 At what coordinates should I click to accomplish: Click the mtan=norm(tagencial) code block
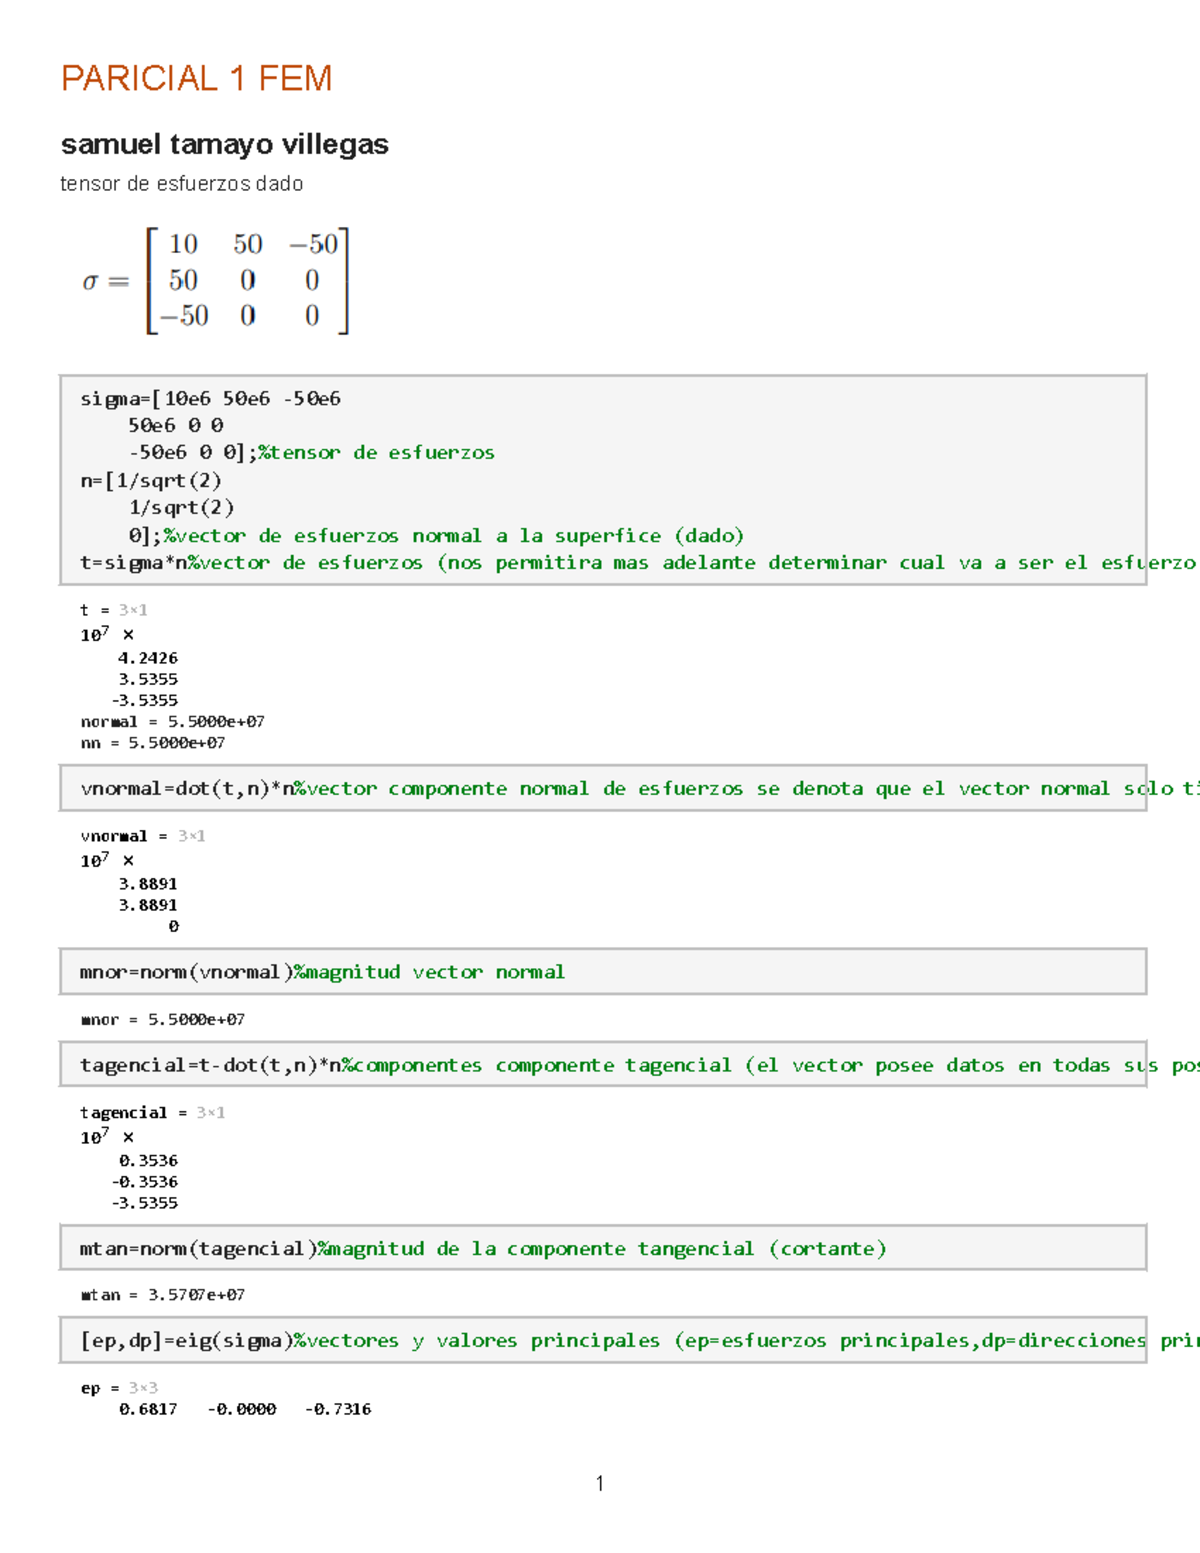pos(198,1249)
